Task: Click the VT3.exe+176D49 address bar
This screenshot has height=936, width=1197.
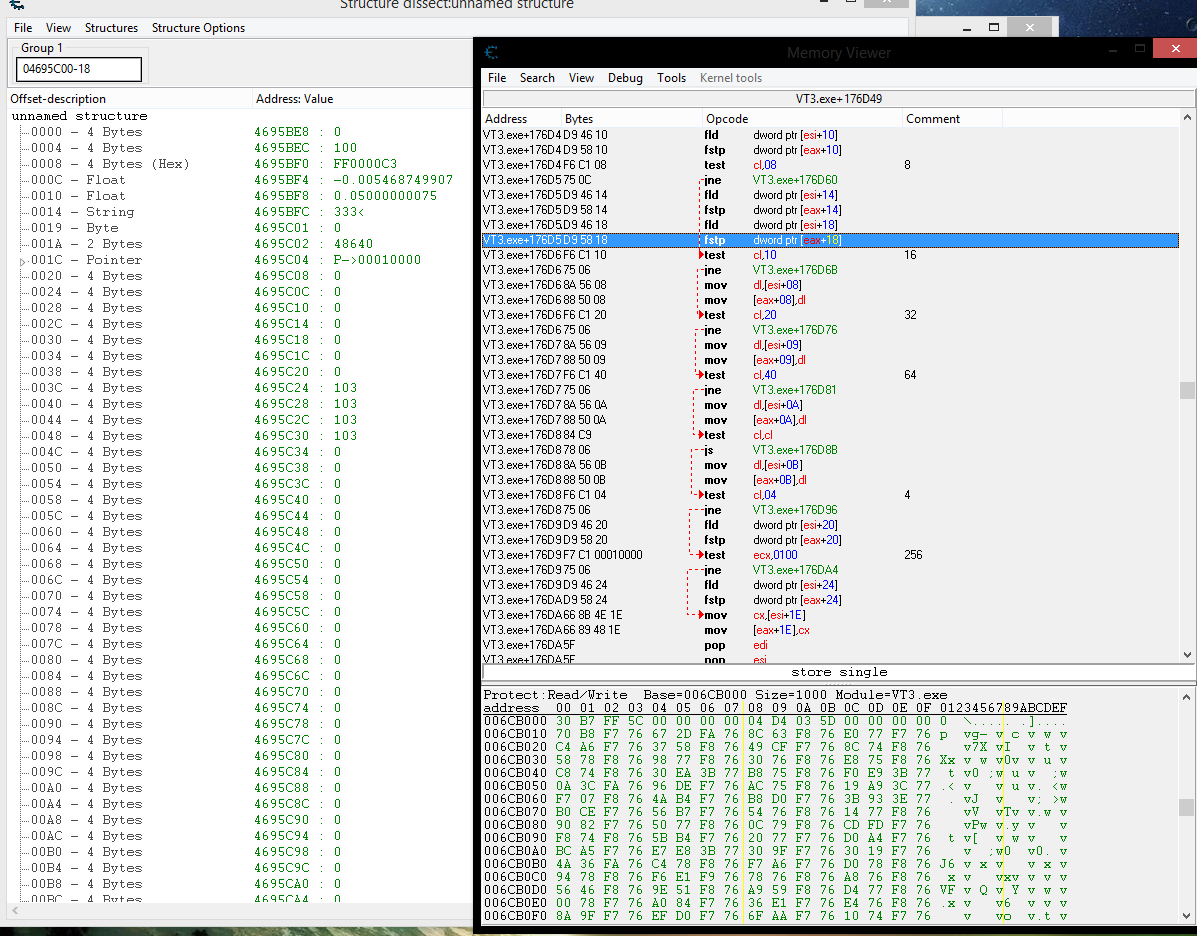Action: click(838, 99)
